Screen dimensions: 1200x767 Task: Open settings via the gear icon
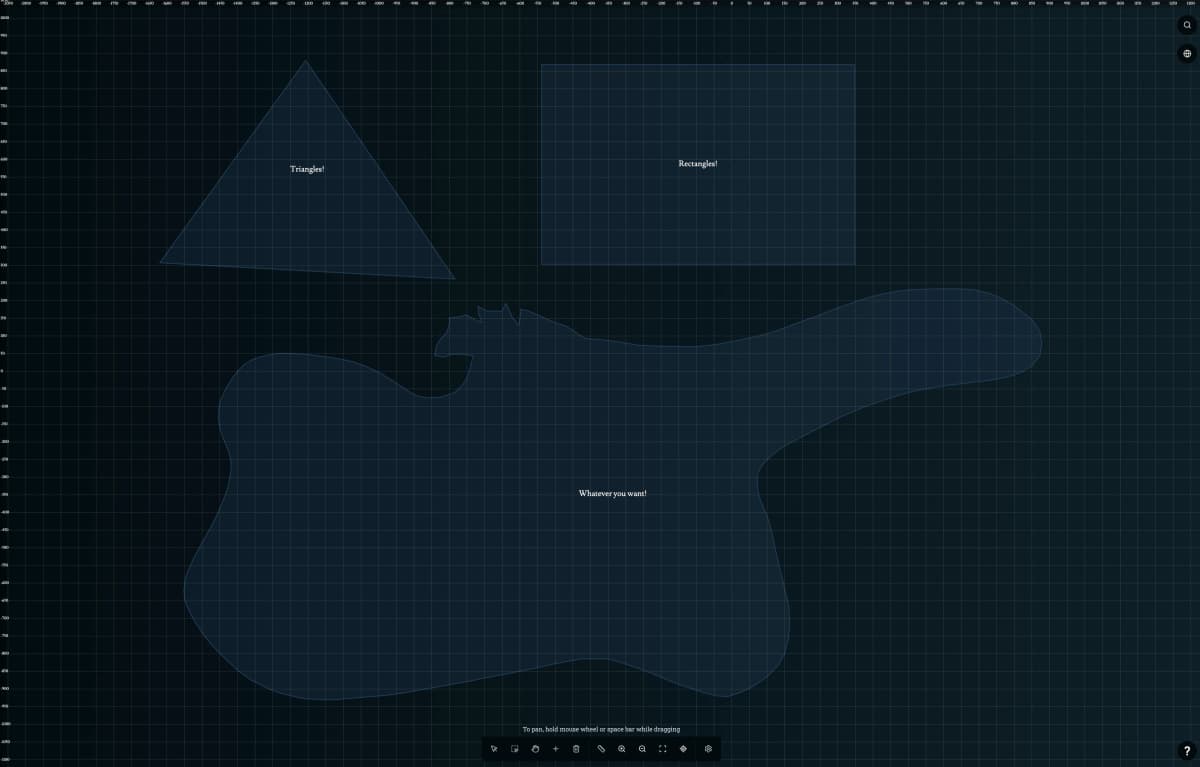pos(708,748)
